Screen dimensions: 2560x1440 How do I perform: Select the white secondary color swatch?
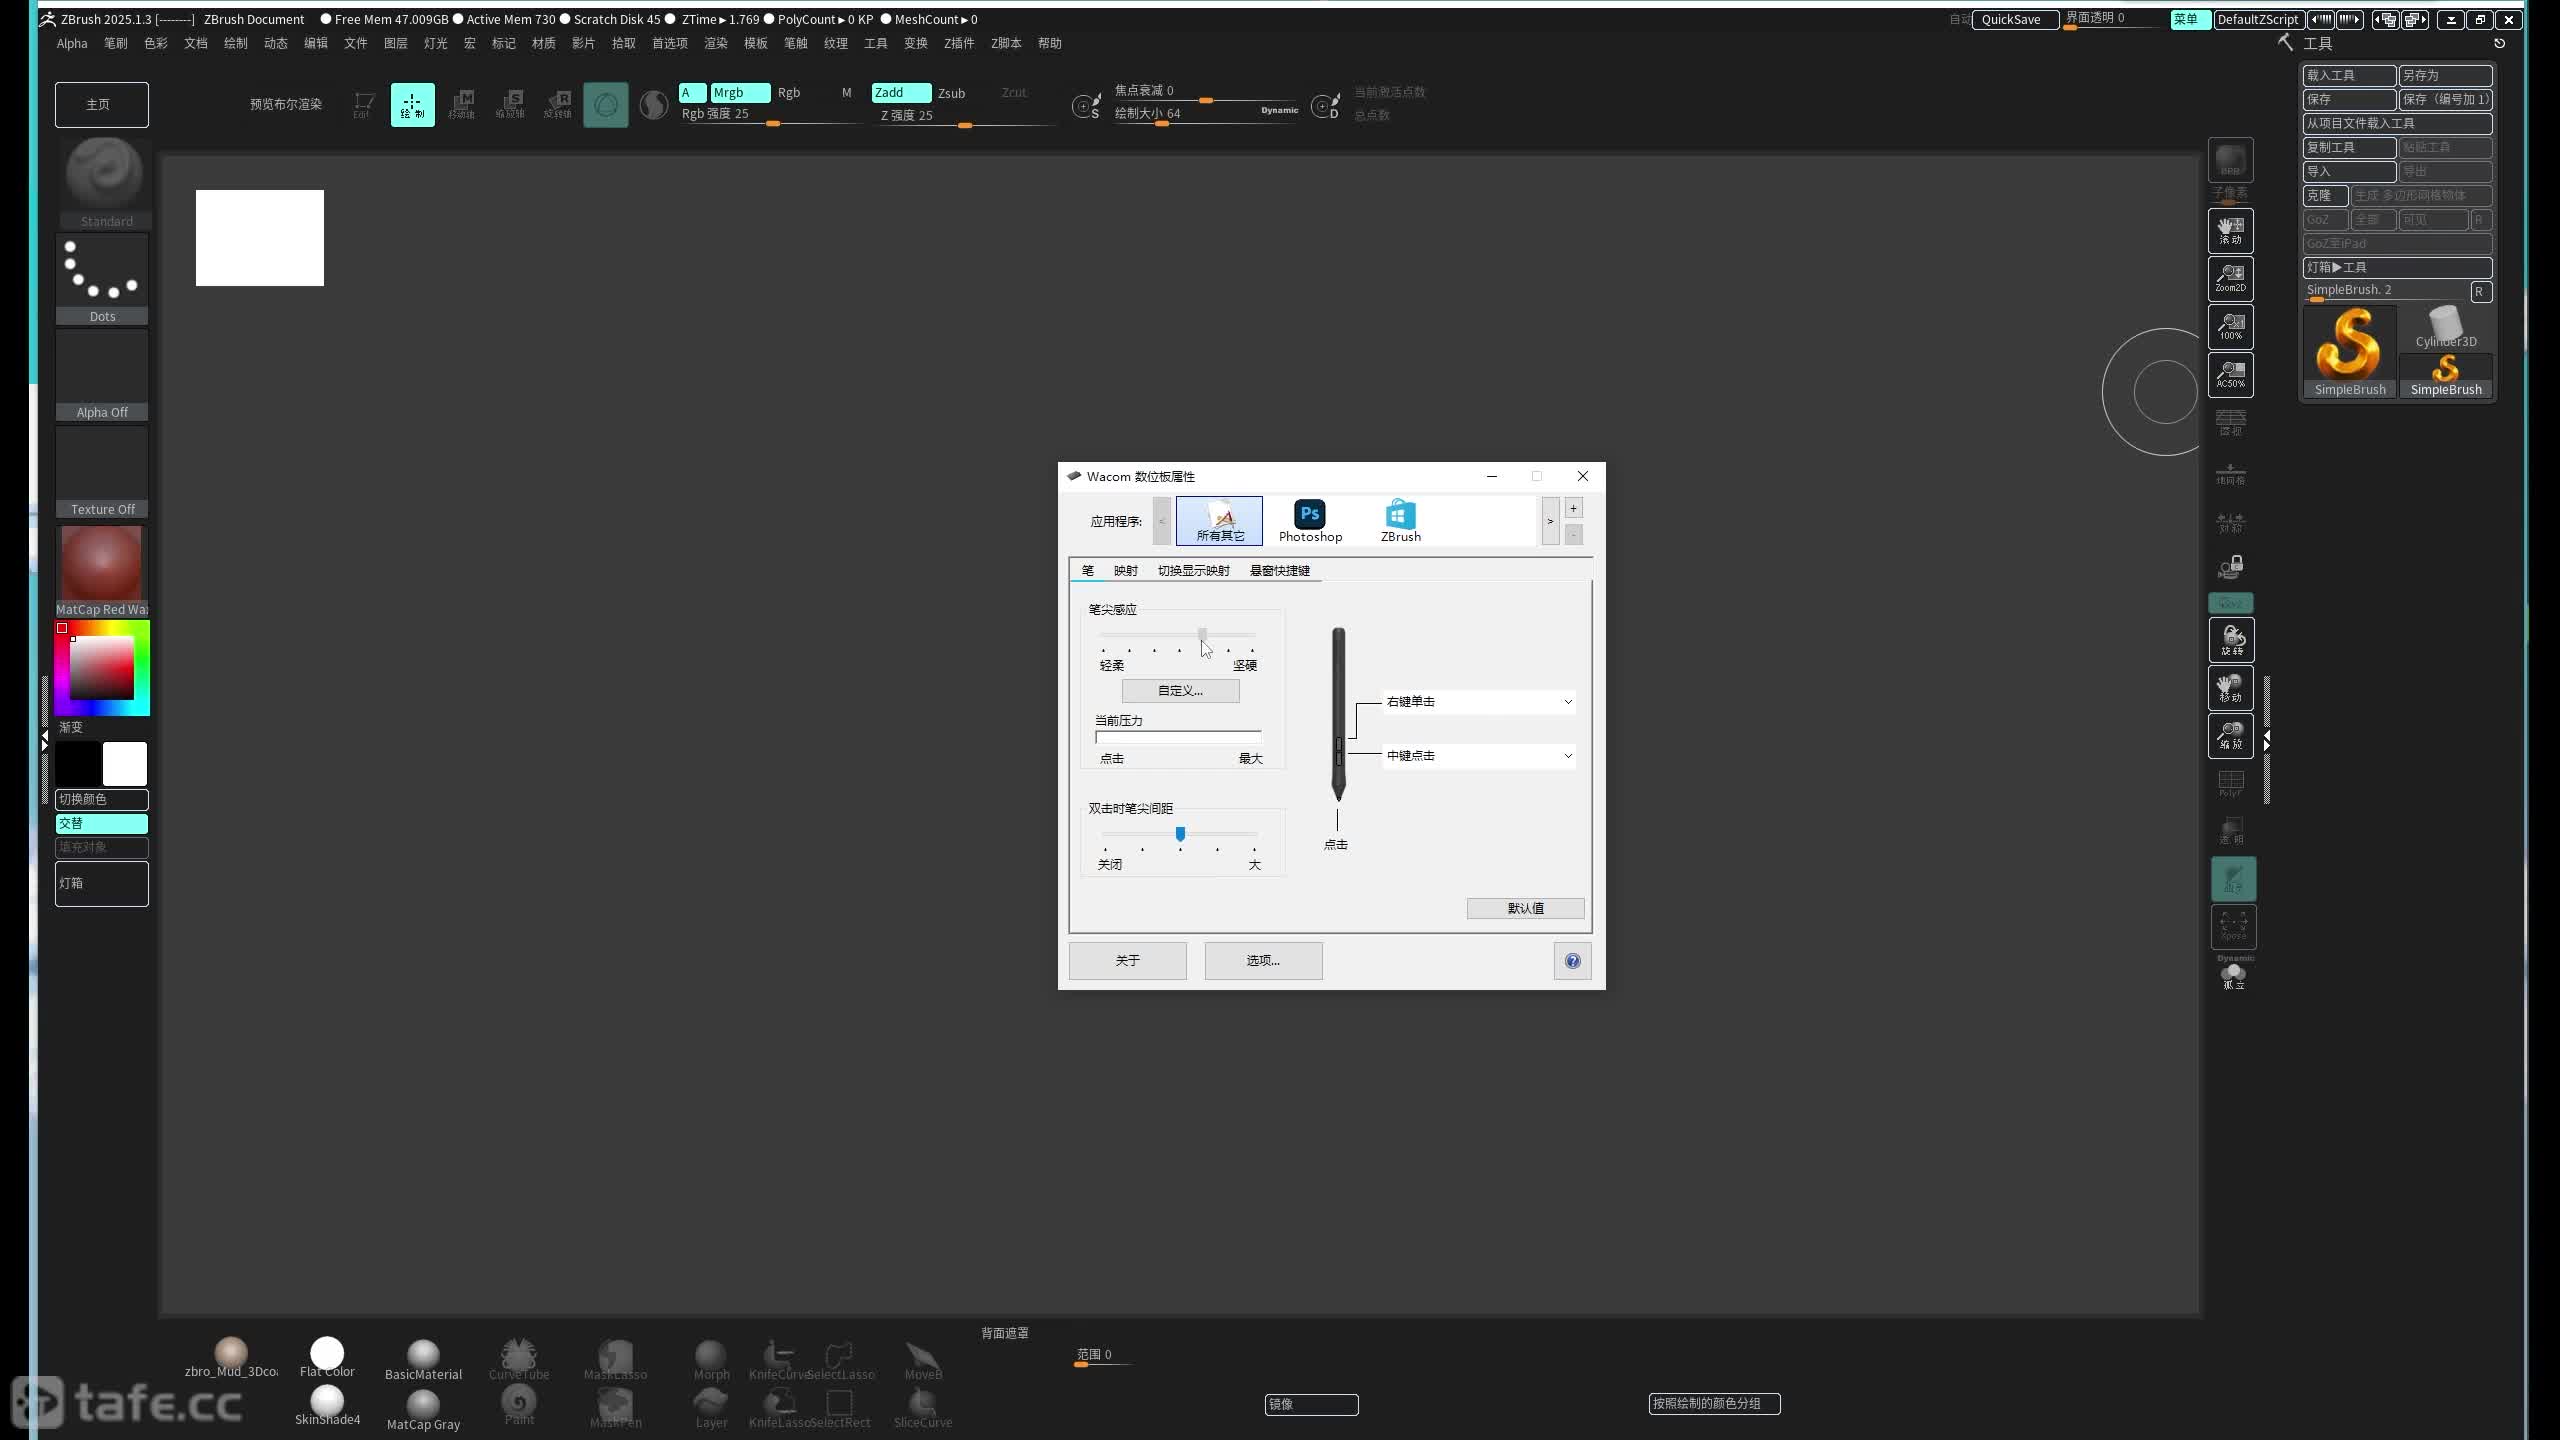[x=125, y=764]
